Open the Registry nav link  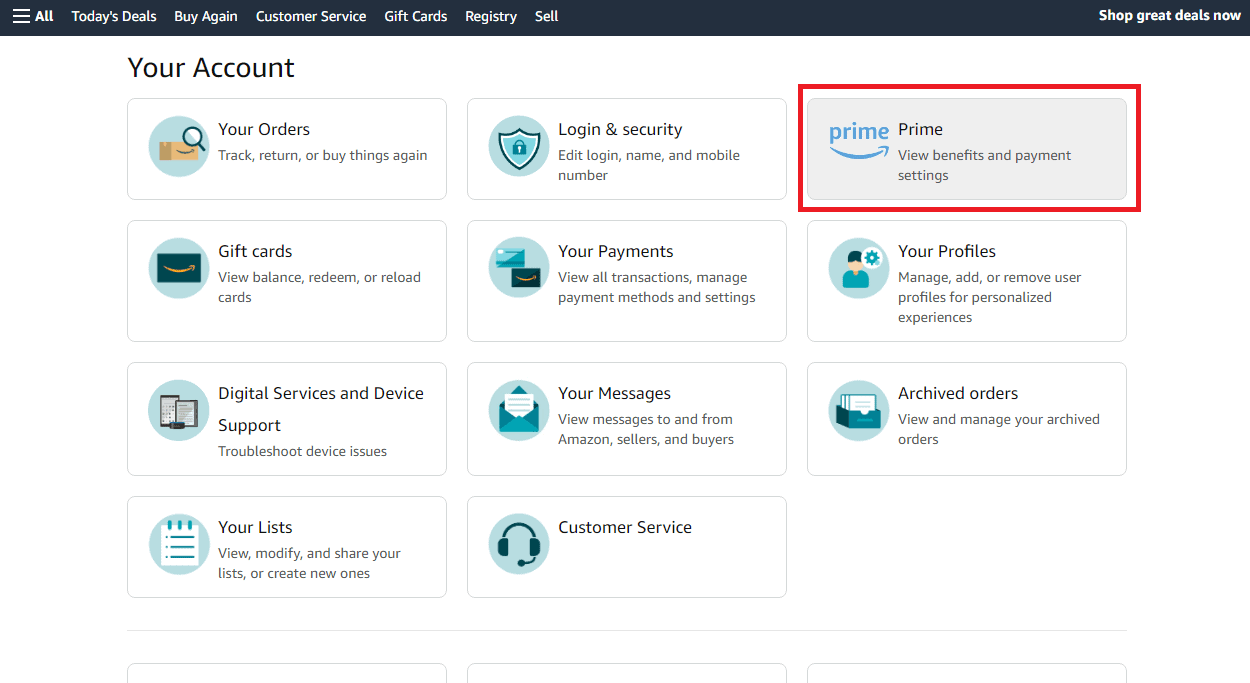(491, 16)
